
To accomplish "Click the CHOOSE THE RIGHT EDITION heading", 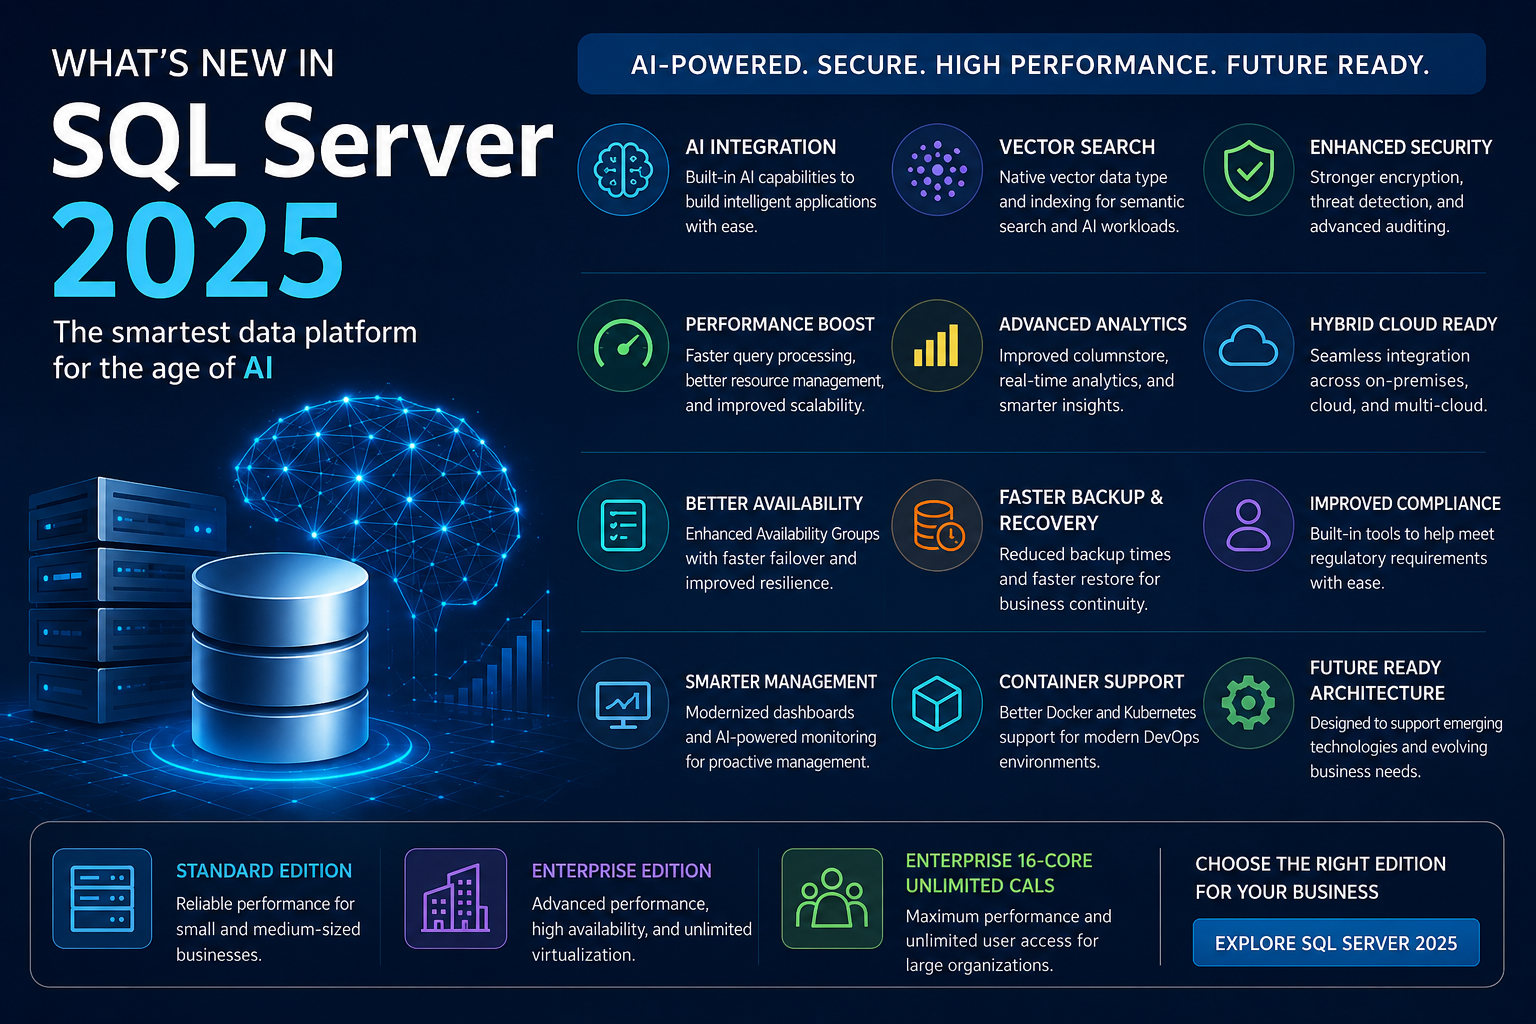I will [x=1321, y=878].
